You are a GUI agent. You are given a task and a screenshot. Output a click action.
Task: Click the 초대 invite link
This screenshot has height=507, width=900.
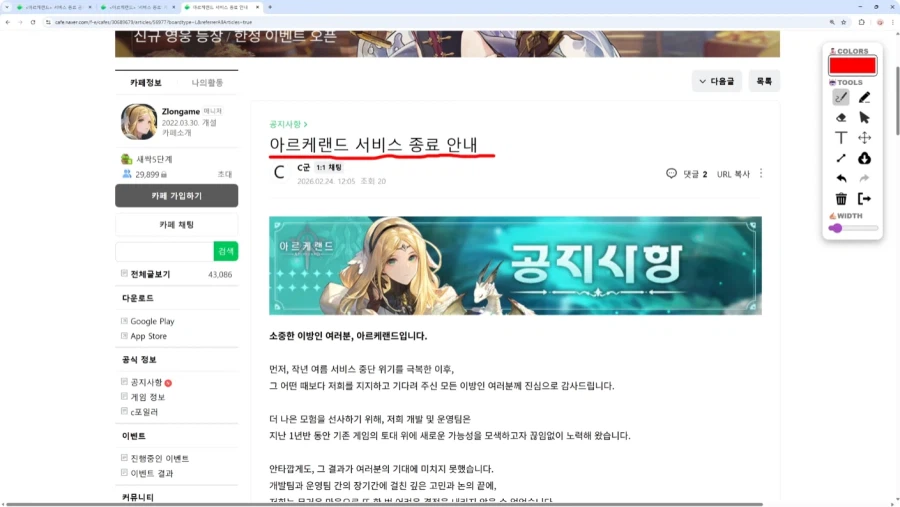(224, 174)
